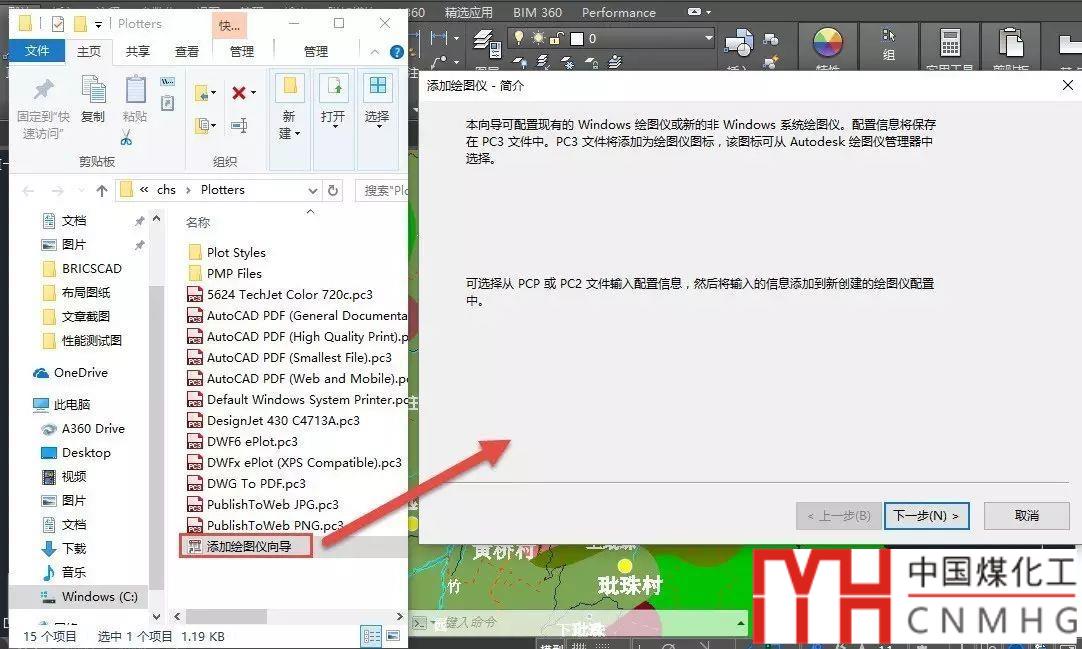Toggle the layer freeze sun icon

coord(538,39)
